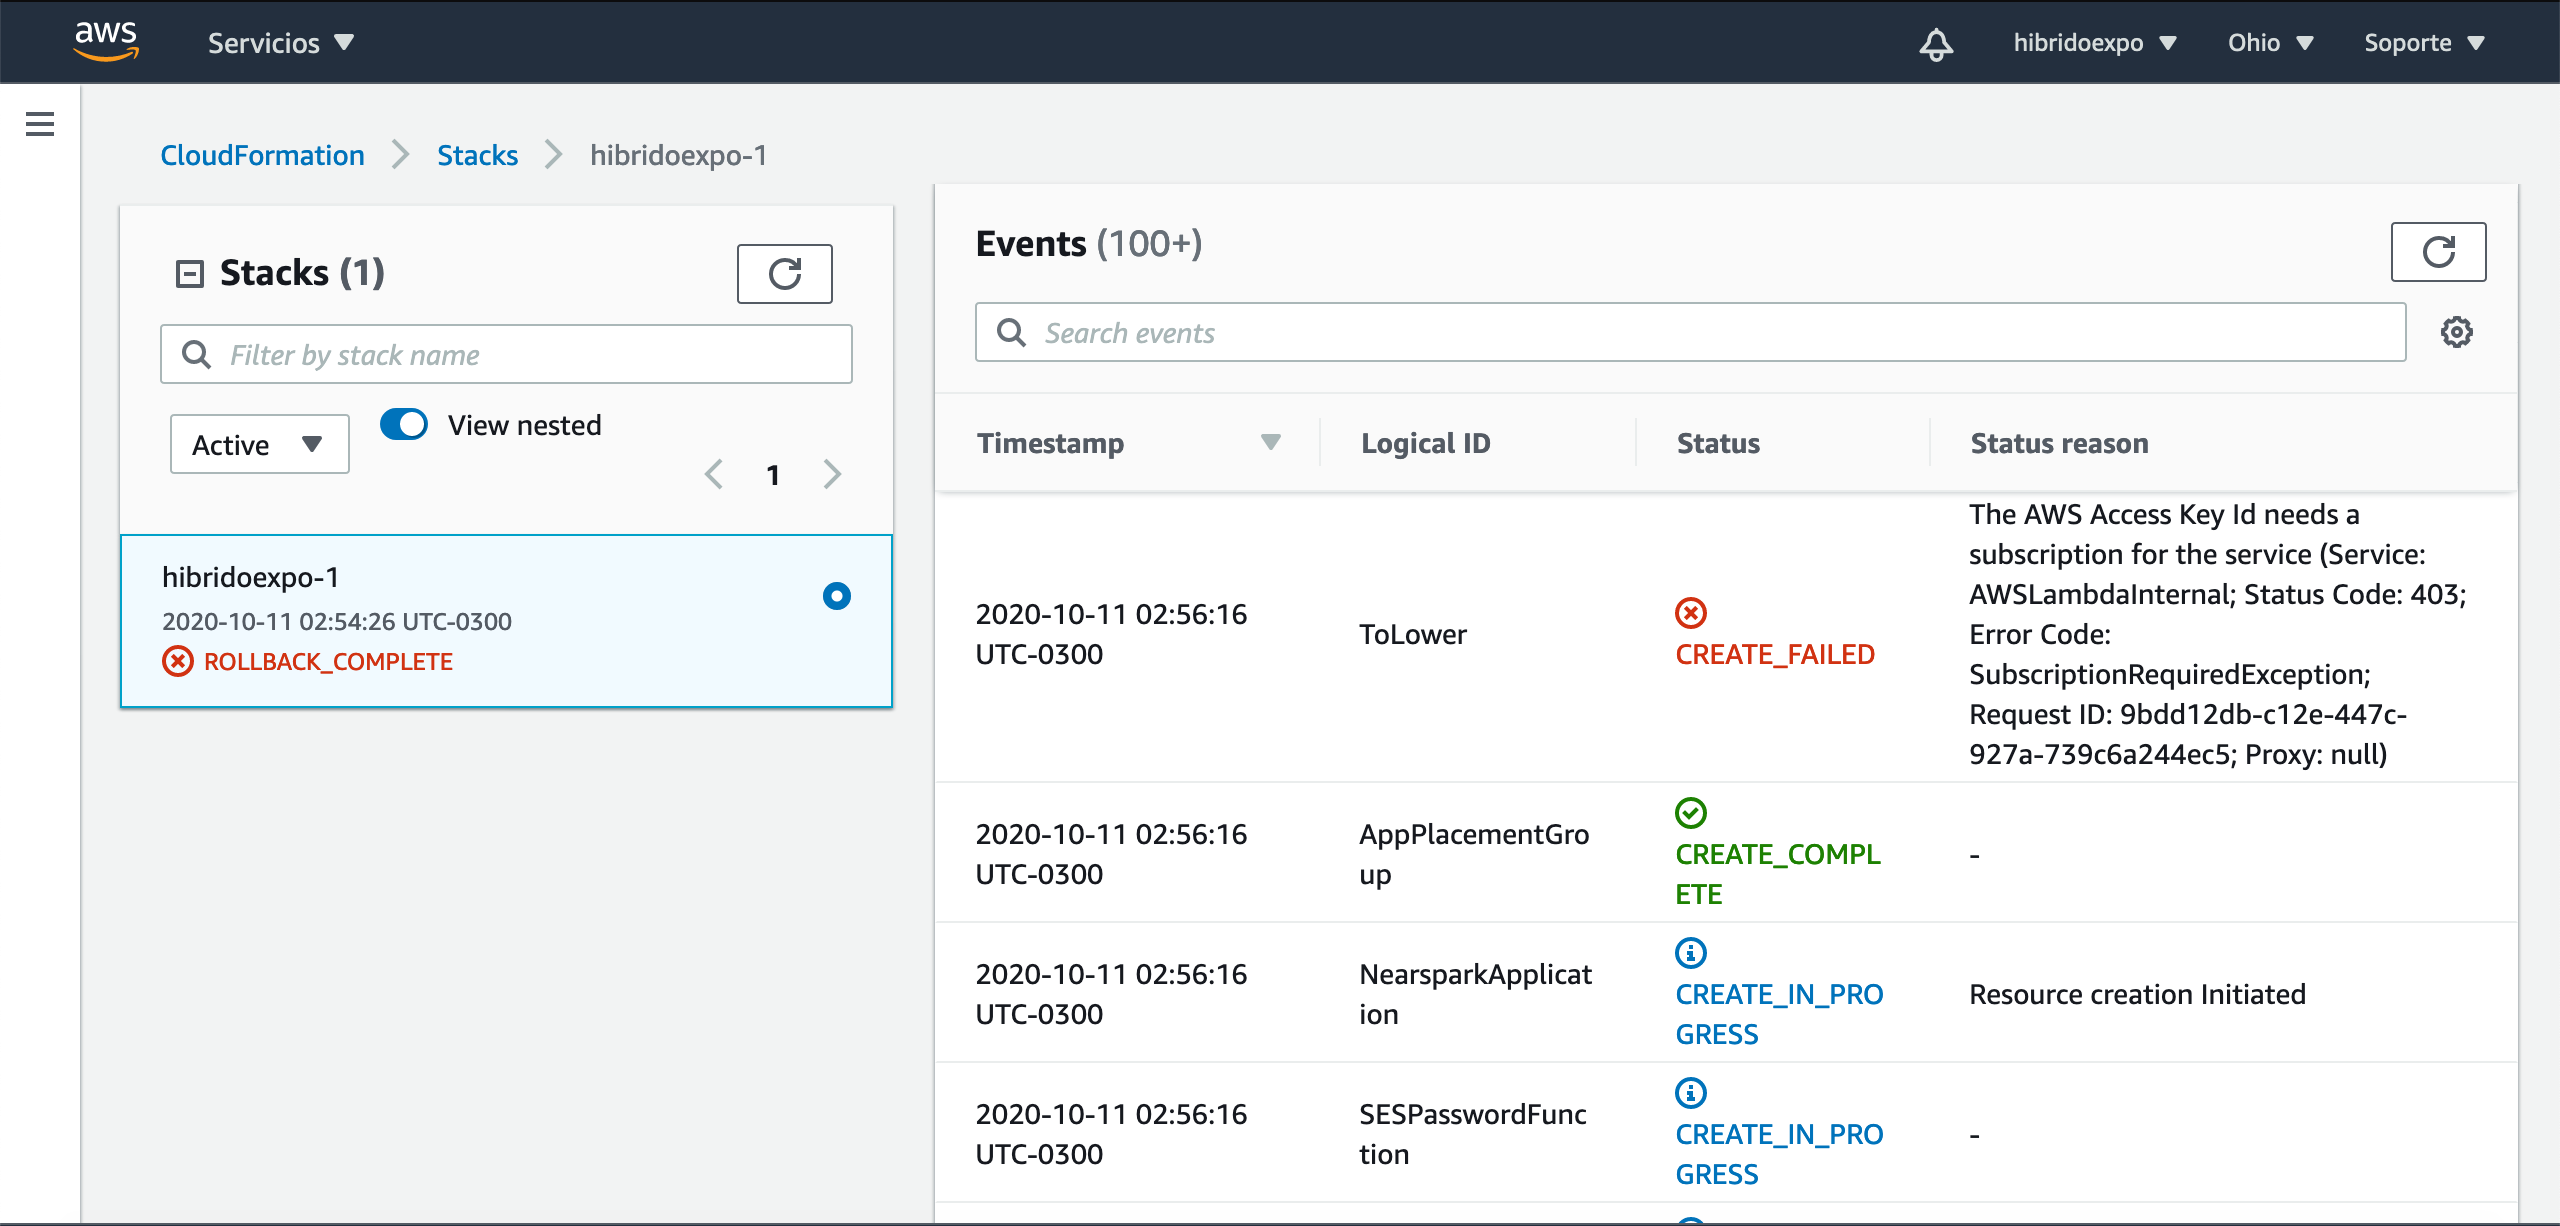Toggle the View nested switch
Viewport: 2560px width, 1226px height.
point(404,424)
